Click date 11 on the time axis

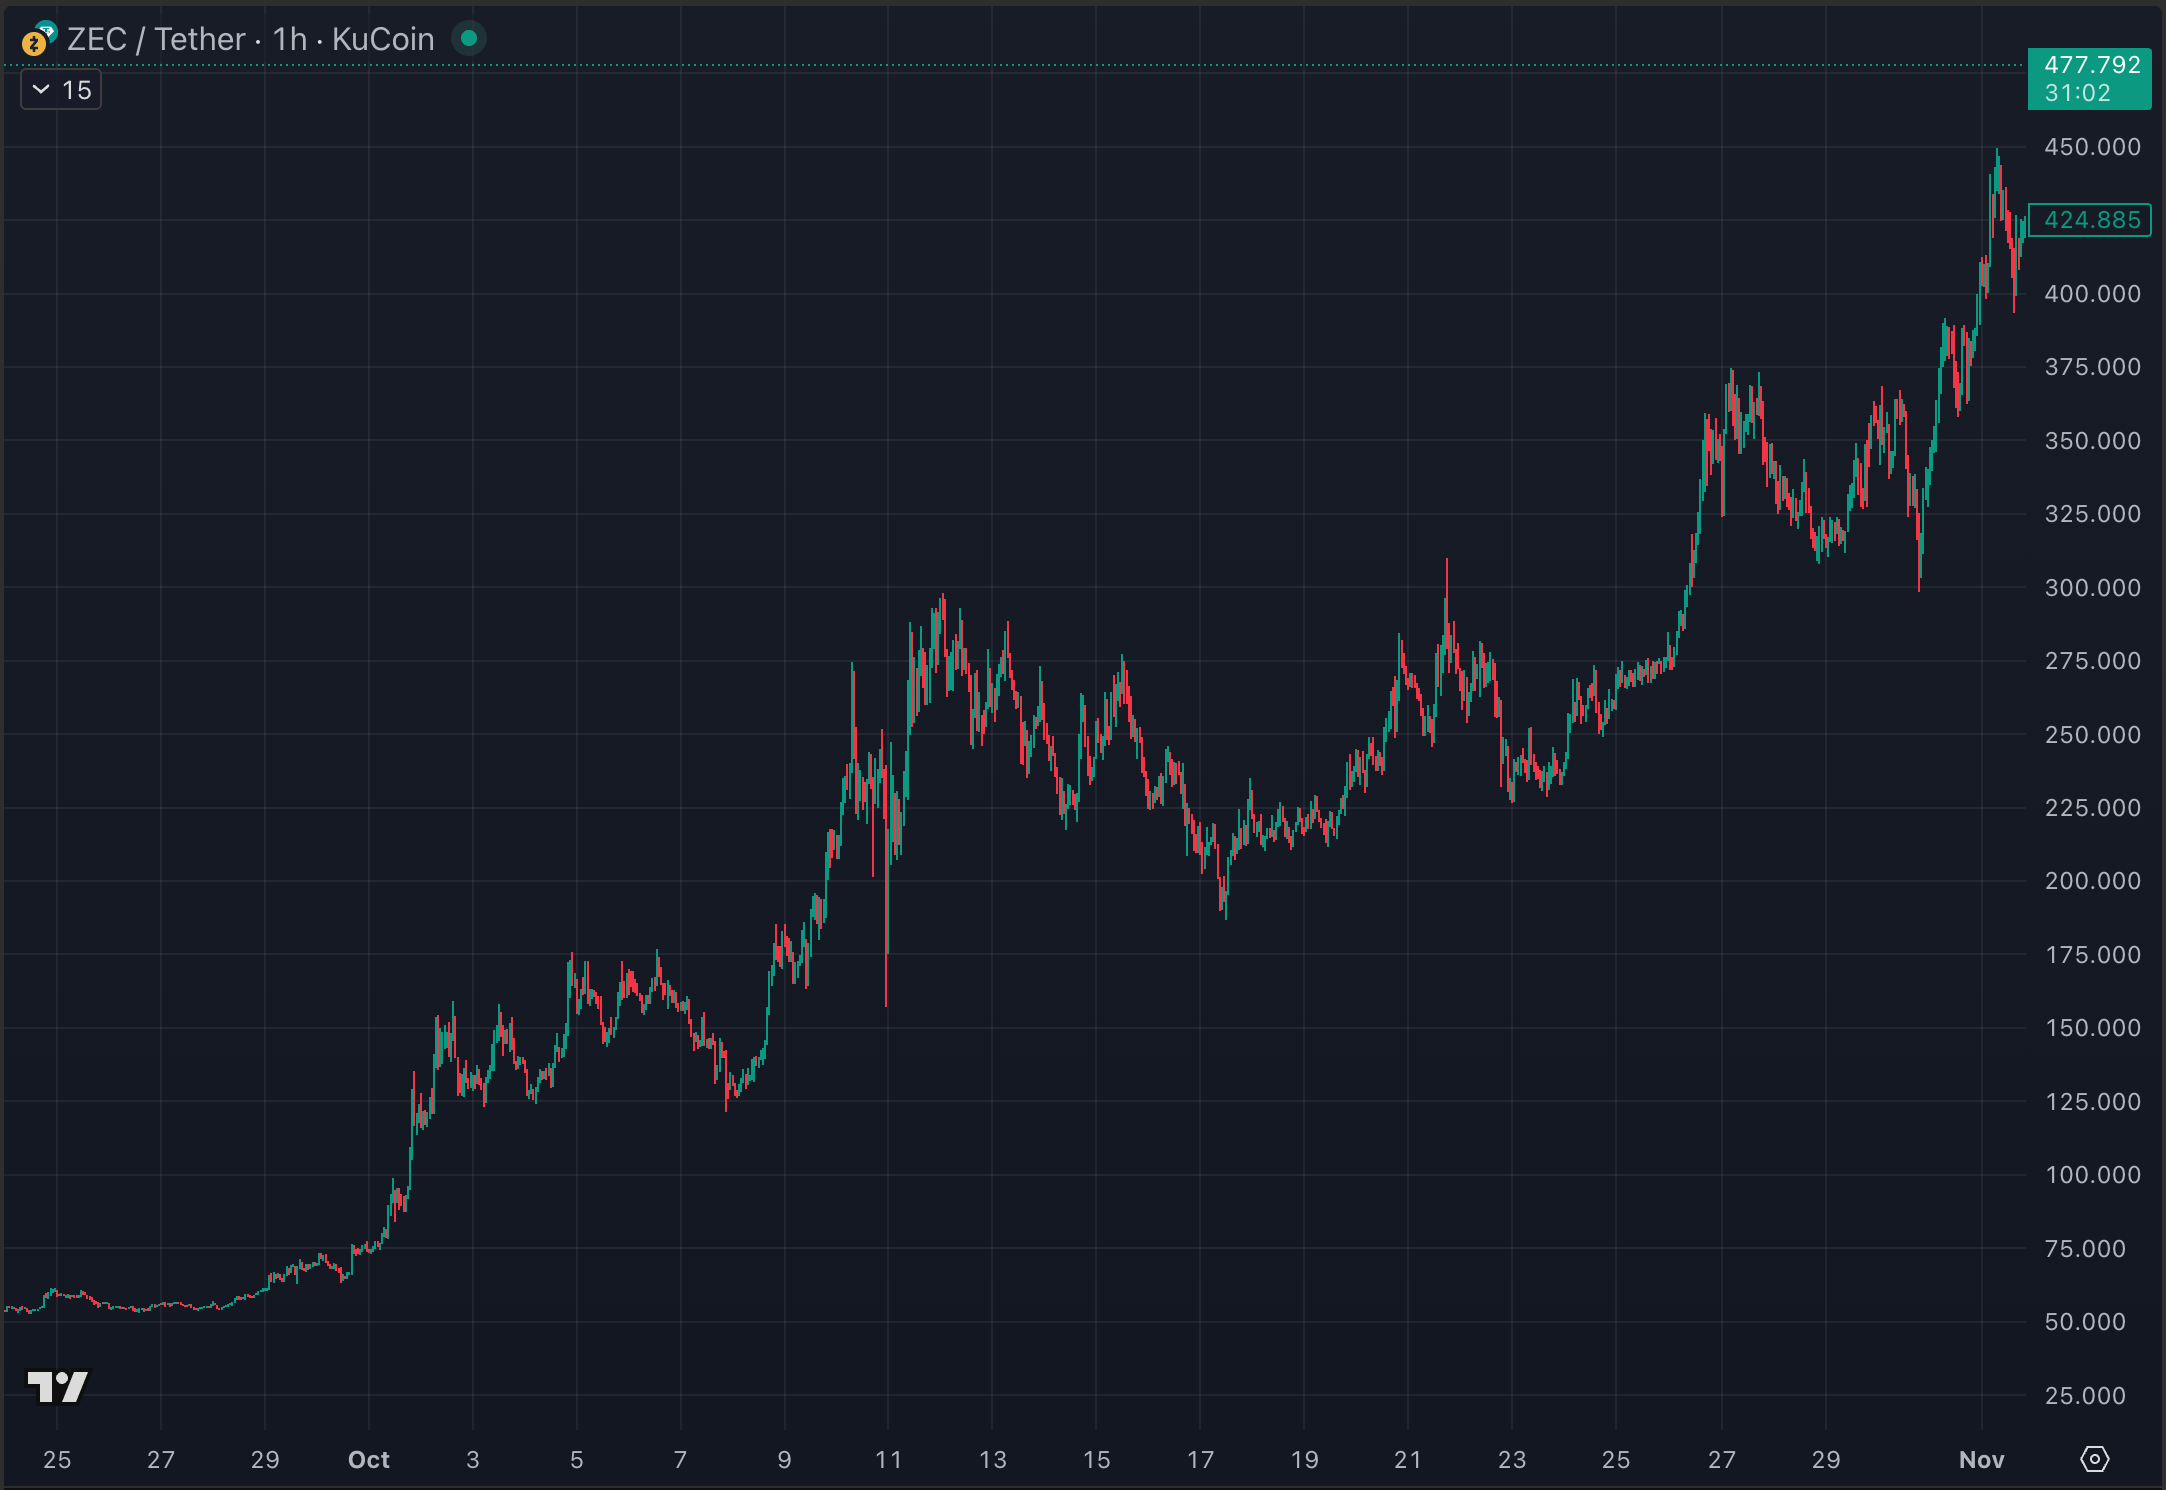pos(888,1460)
